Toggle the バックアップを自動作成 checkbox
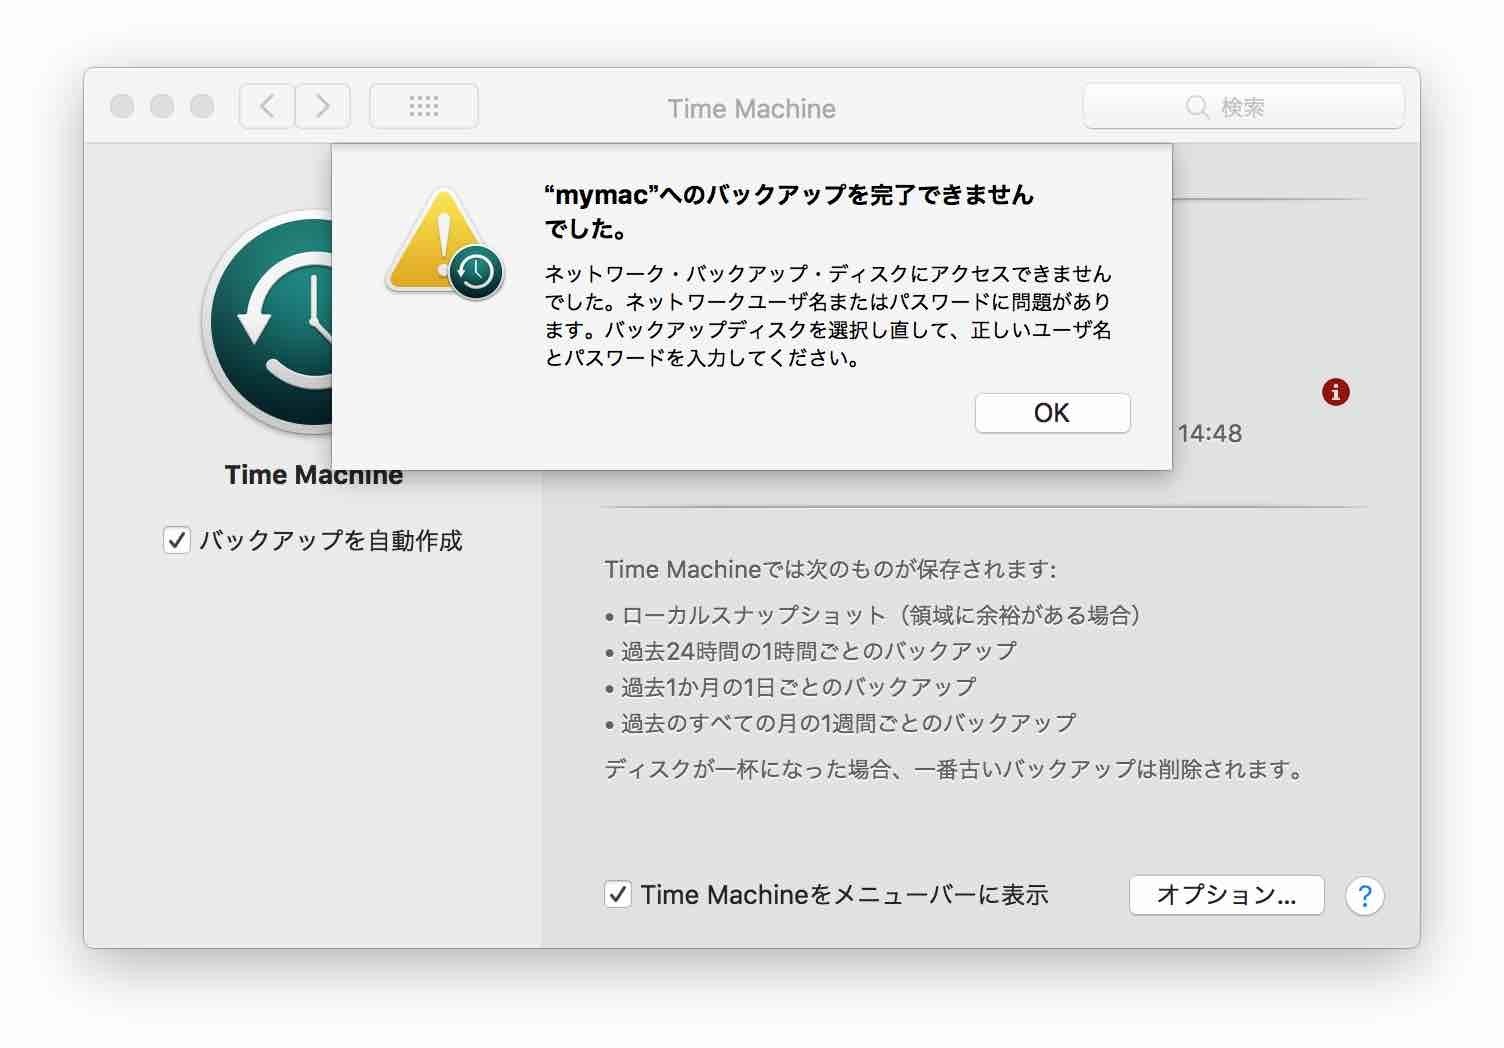Viewport: 1504px width, 1048px height. click(176, 541)
